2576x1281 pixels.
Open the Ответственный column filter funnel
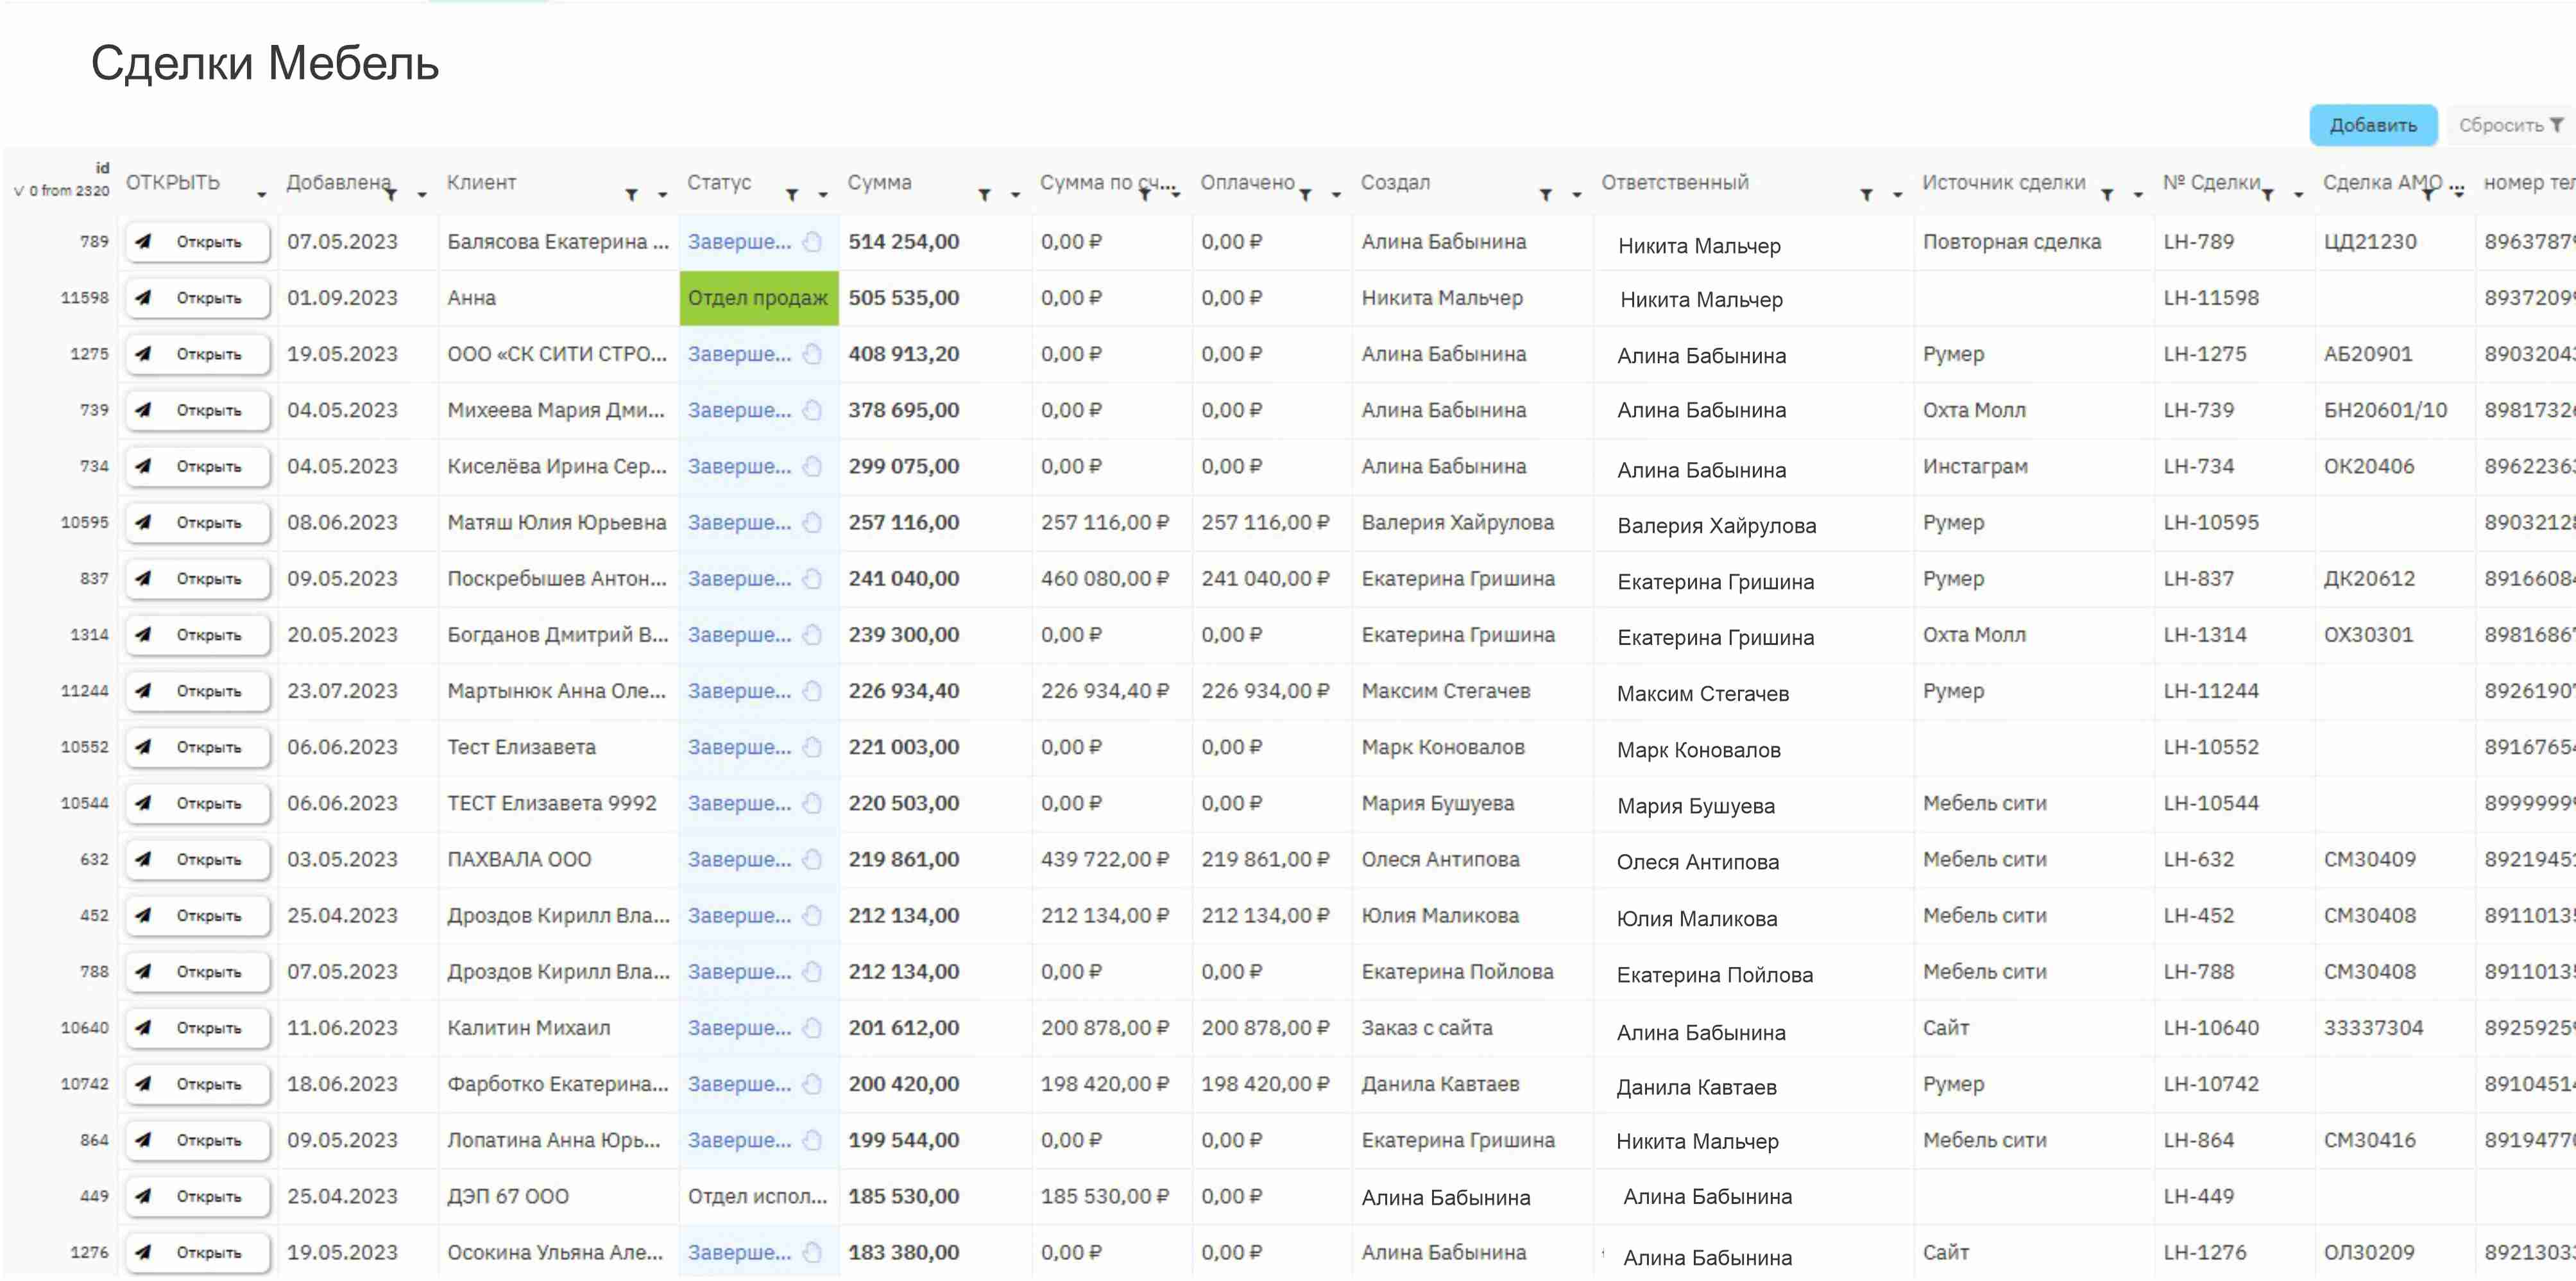[x=1866, y=195]
